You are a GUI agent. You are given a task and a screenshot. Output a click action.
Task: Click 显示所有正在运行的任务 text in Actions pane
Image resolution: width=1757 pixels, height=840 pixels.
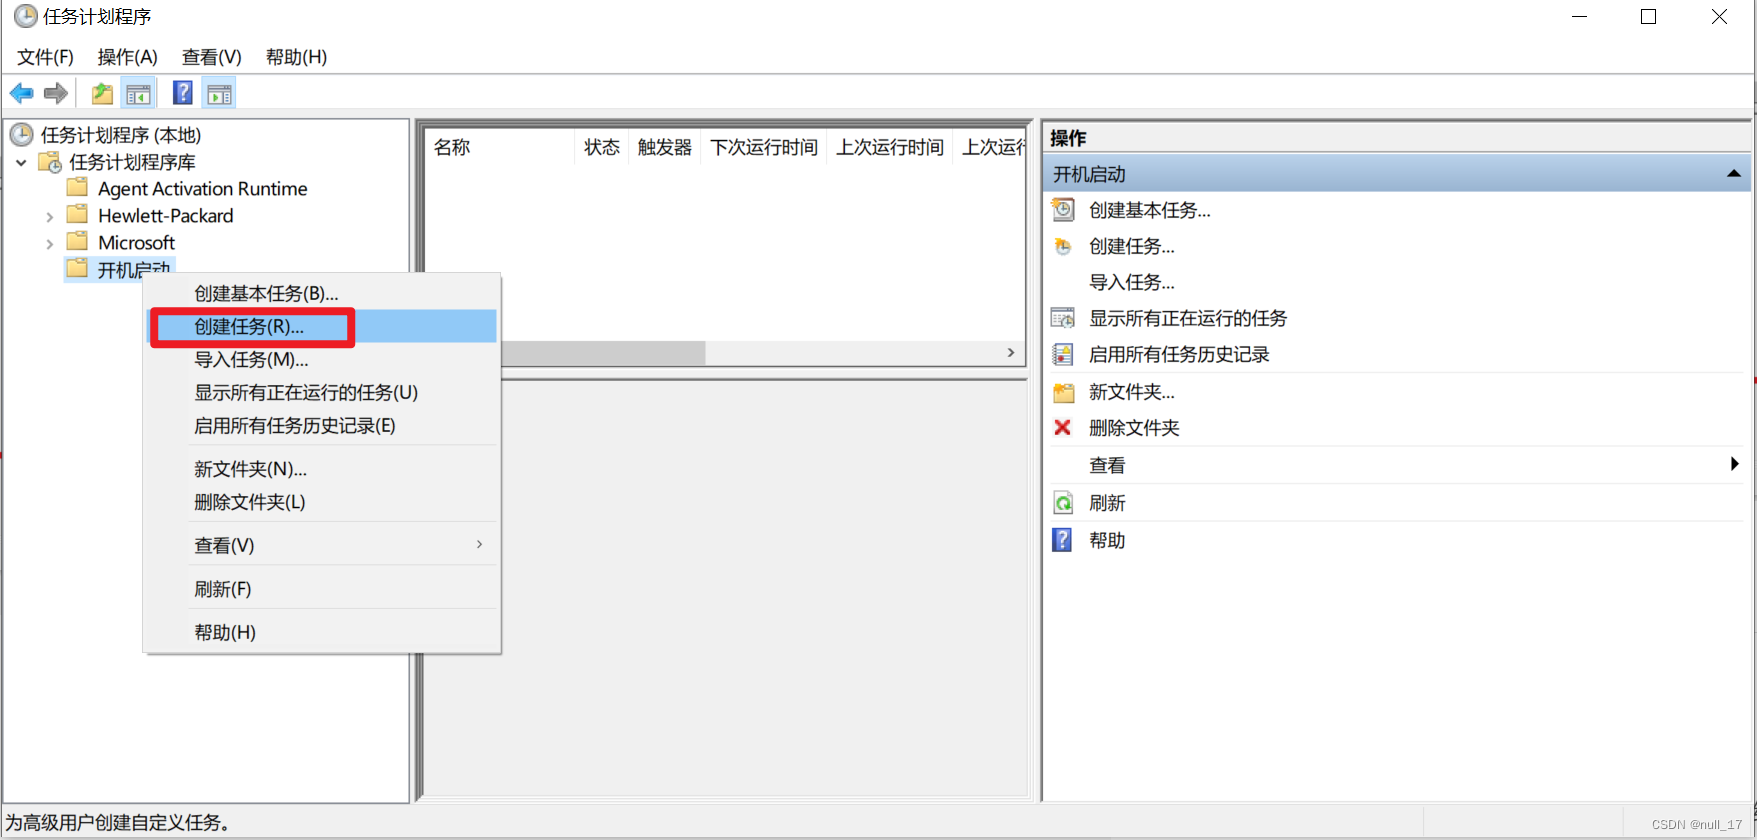pyautogui.click(x=1188, y=318)
